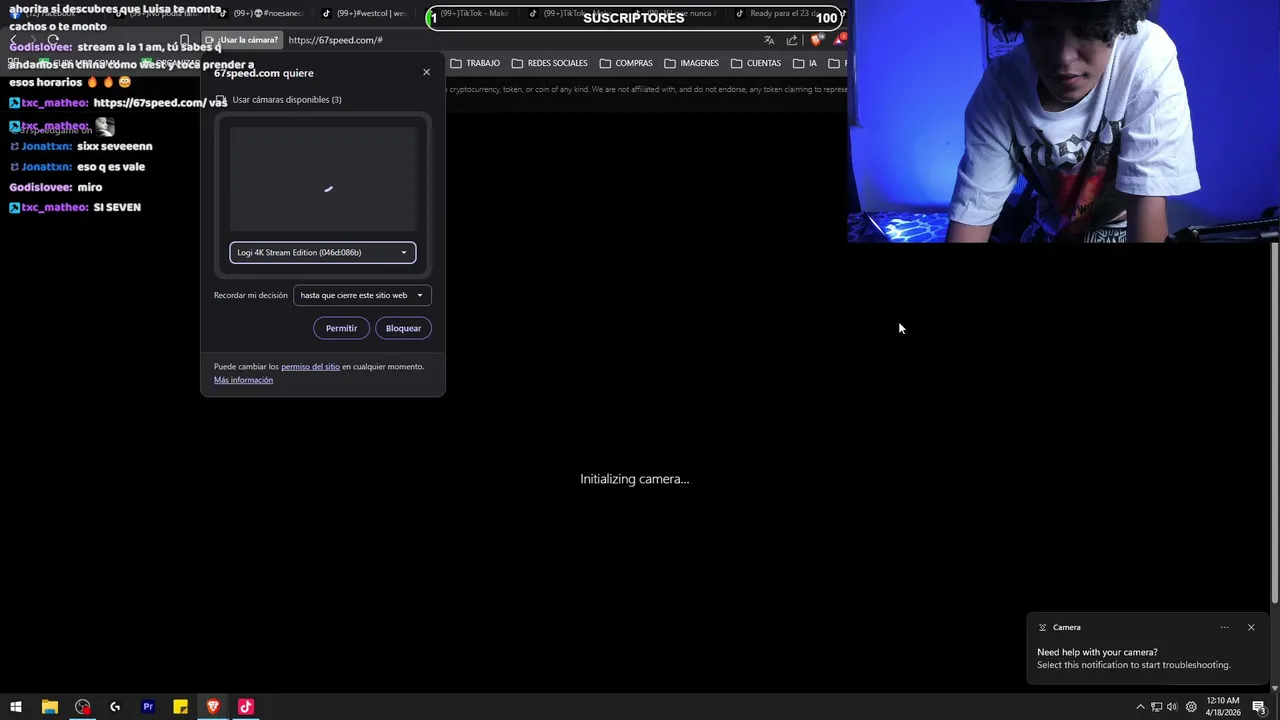Click the Windows Start button
Screen dimensions: 1280x720
click(16, 707)
